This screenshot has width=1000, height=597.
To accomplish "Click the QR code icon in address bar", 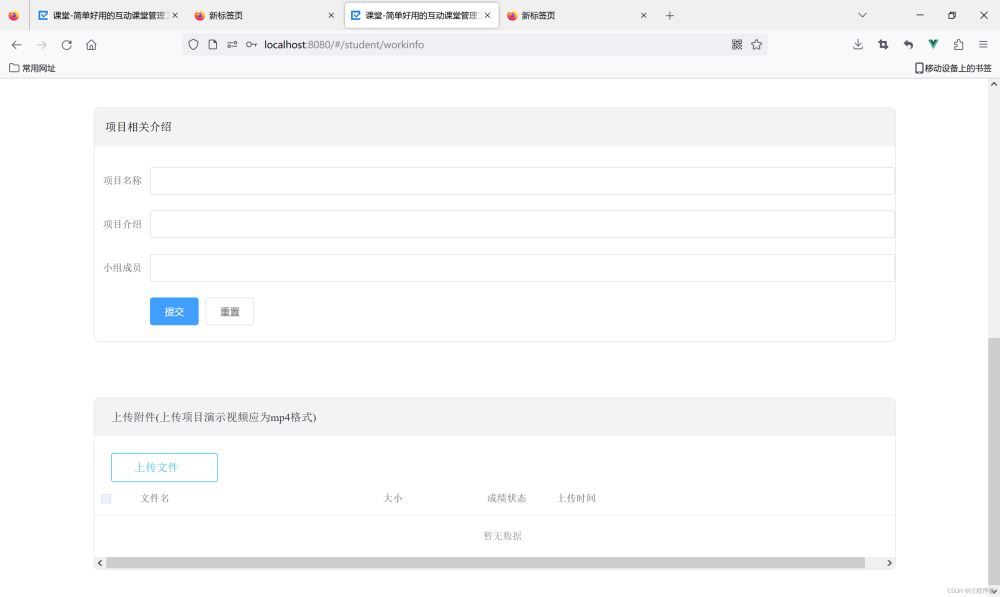I will point(737,45).
